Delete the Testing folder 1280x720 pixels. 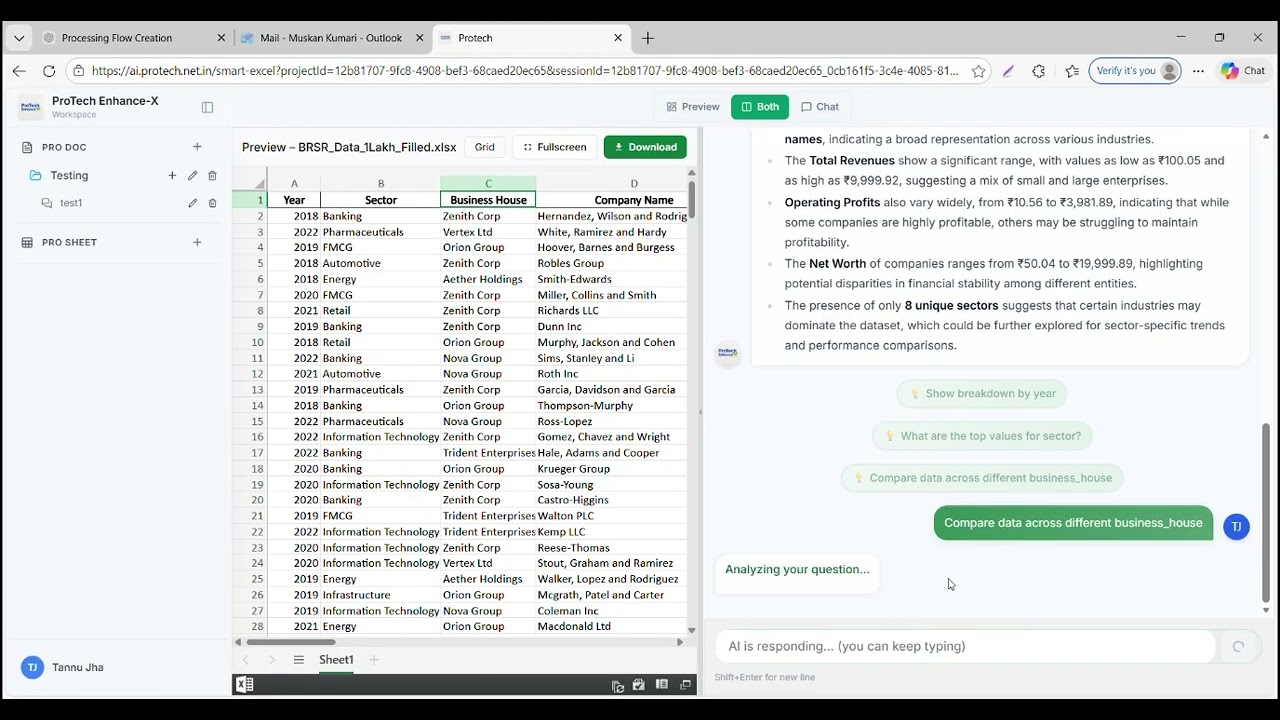tap(212, 176)
